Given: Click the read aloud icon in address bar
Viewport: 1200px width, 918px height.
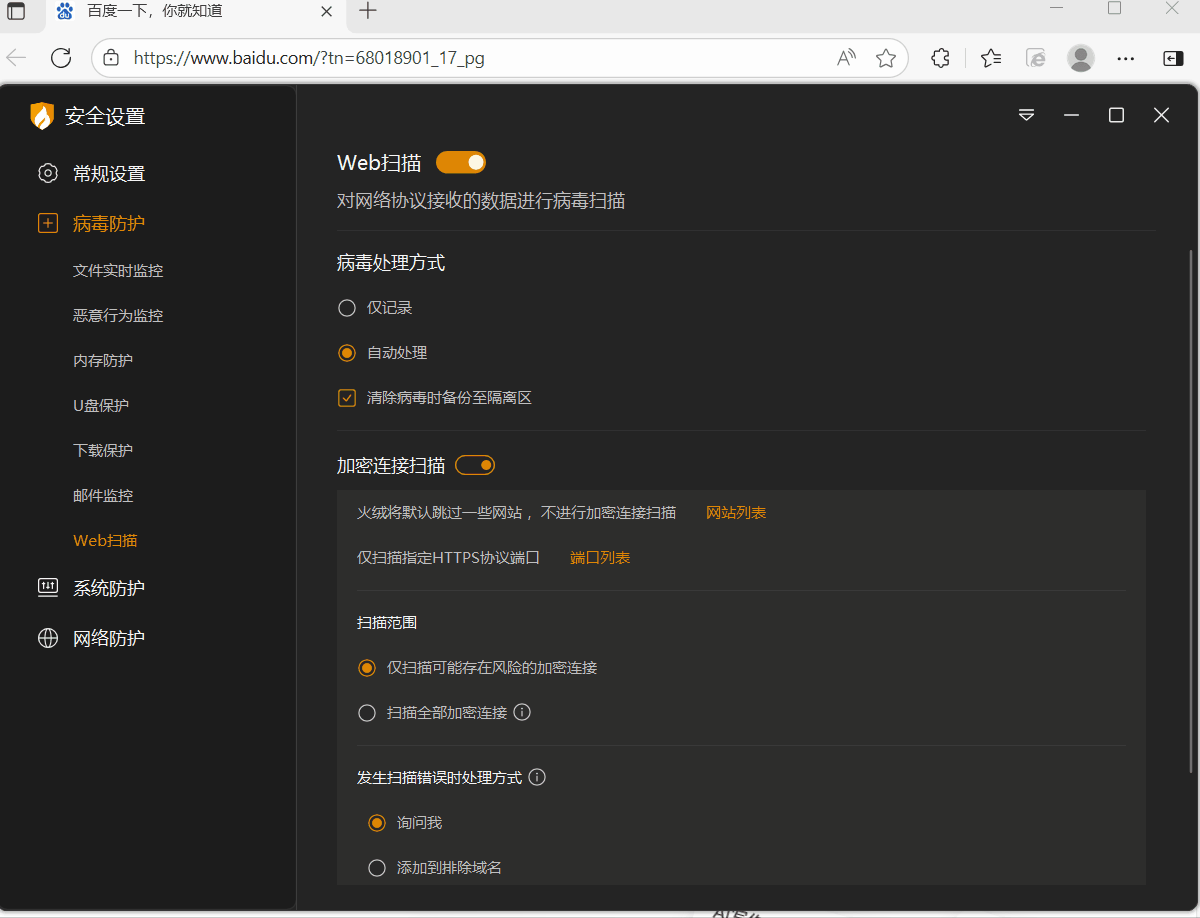Looking at the screenshot, I should 846,58.
